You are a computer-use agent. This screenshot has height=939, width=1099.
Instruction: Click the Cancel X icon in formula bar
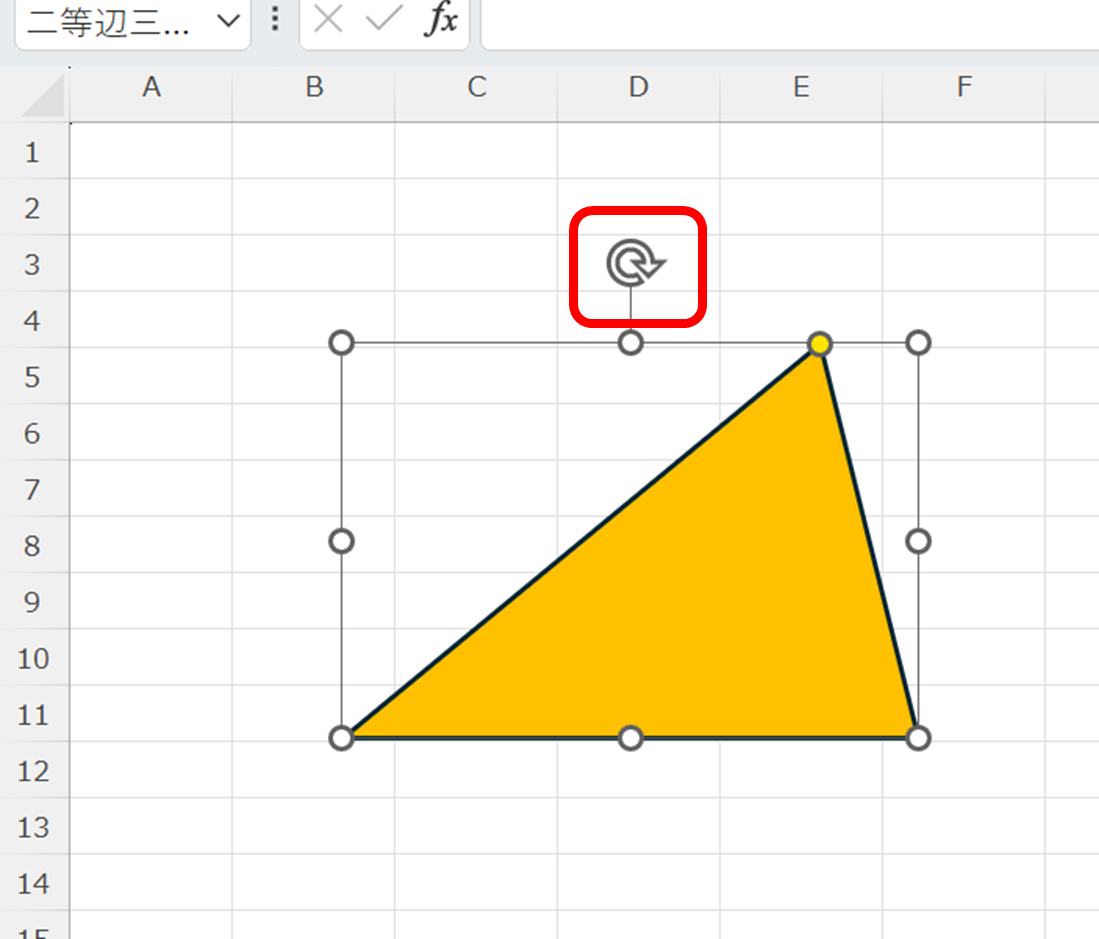click(328, 20)
